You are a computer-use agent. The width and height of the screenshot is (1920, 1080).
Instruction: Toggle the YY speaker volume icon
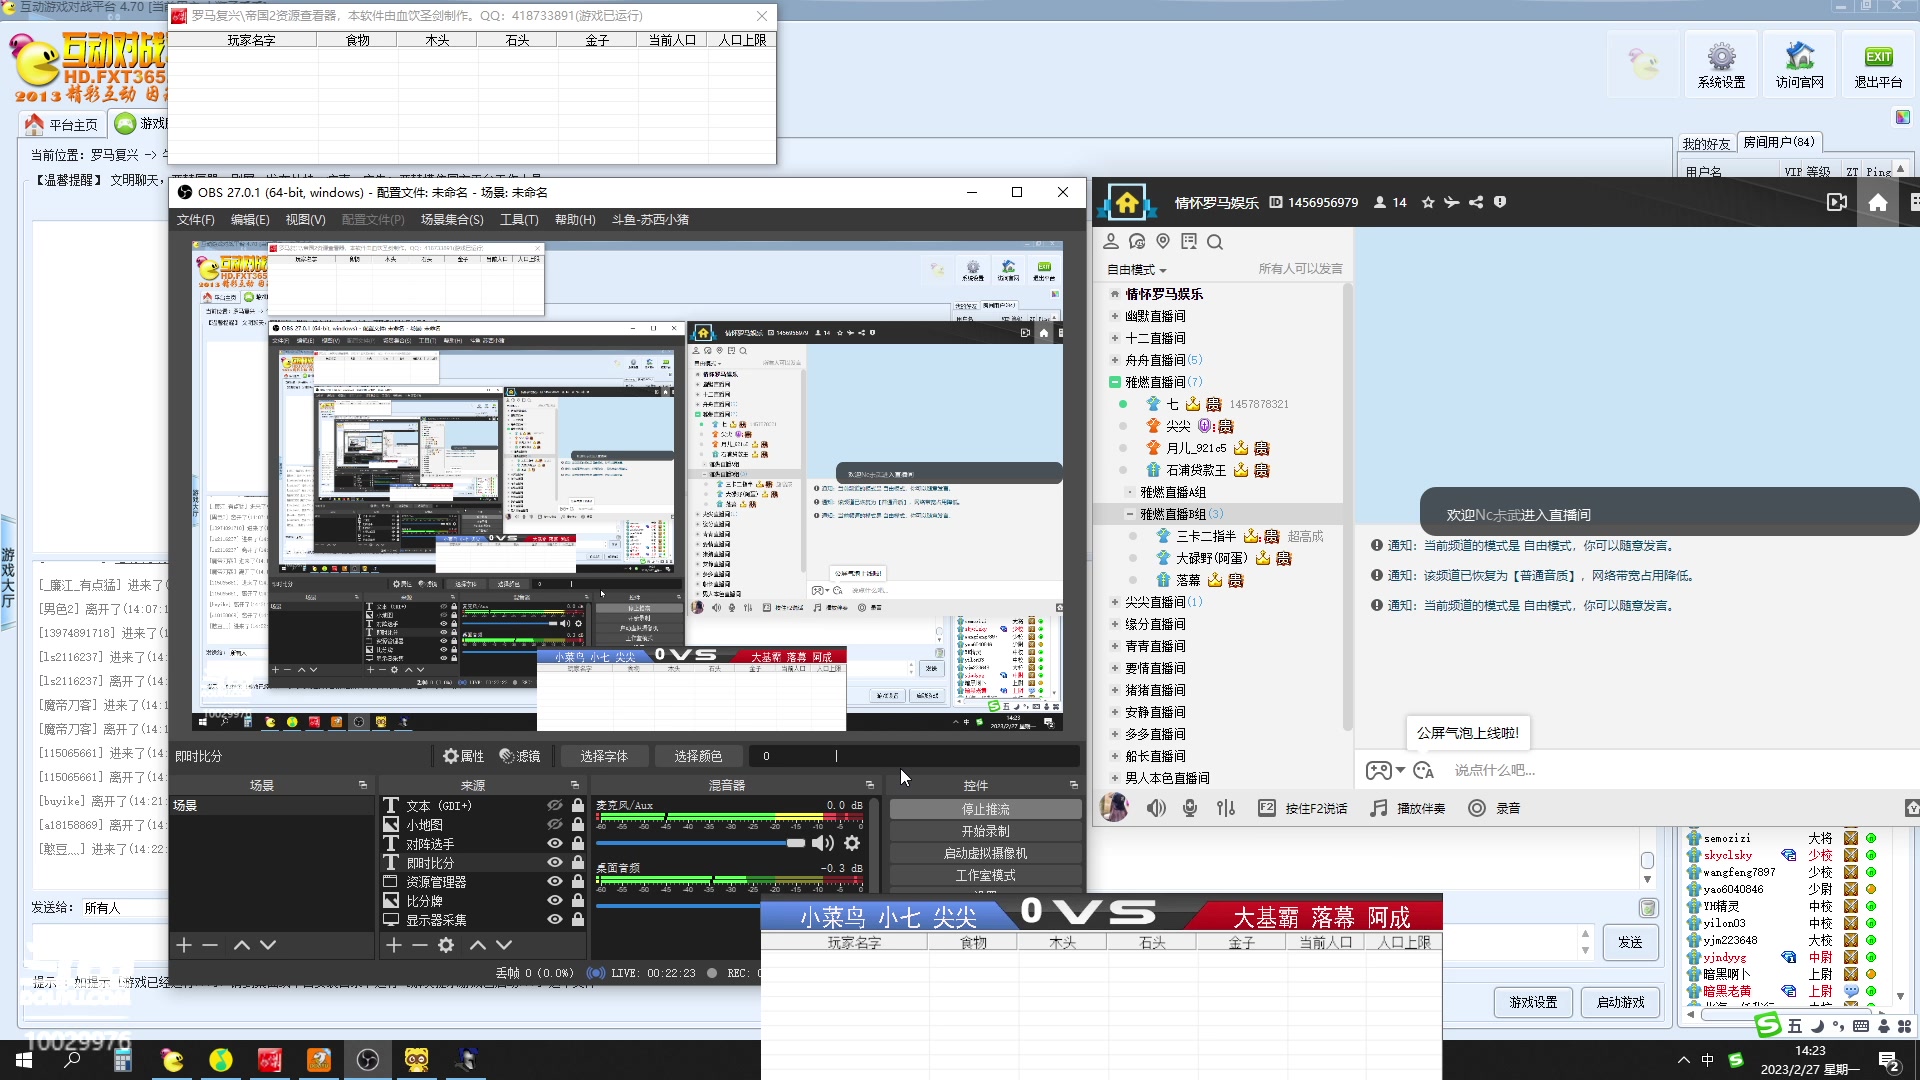1156,808
